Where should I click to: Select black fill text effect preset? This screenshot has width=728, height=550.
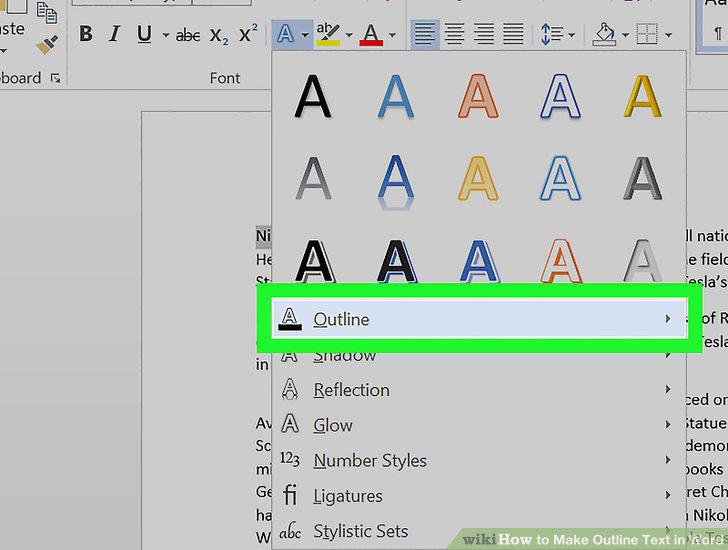[313, 96]
